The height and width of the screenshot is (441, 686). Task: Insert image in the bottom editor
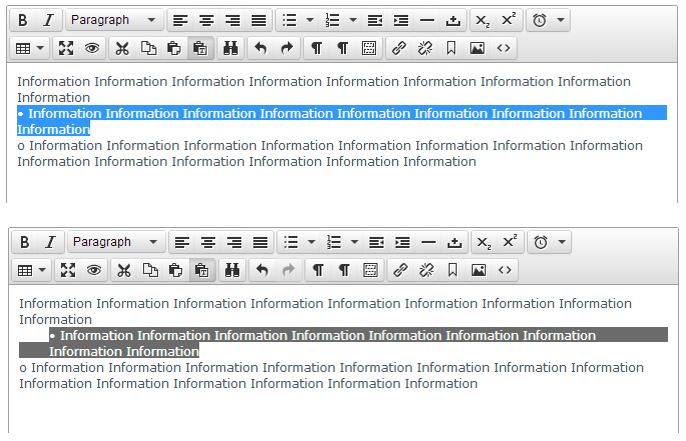479,270
